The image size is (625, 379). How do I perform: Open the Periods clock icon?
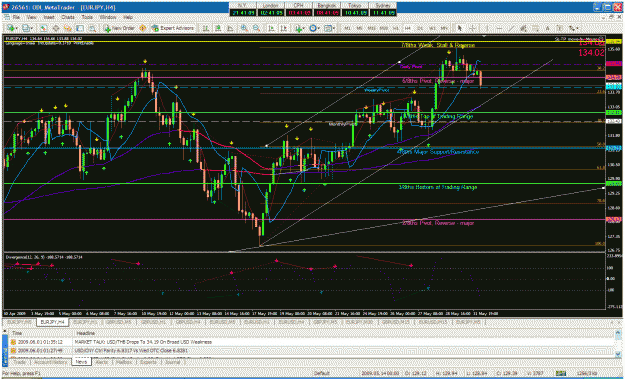tap(313, 28)
